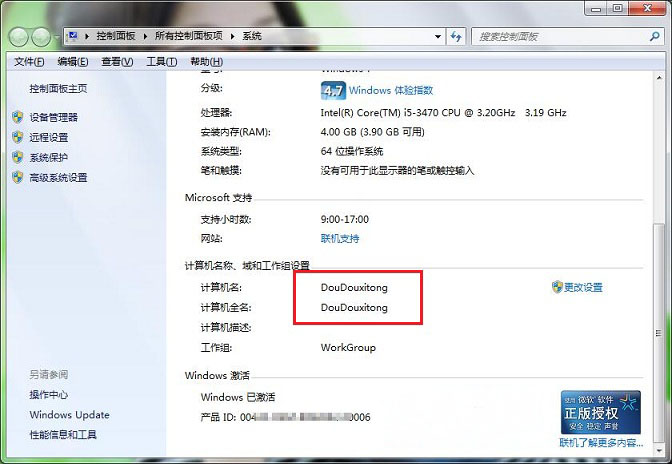Click the 产品 ID text line
The width and height of the screenshot is (672, 464).
click(x=285, y=417)
